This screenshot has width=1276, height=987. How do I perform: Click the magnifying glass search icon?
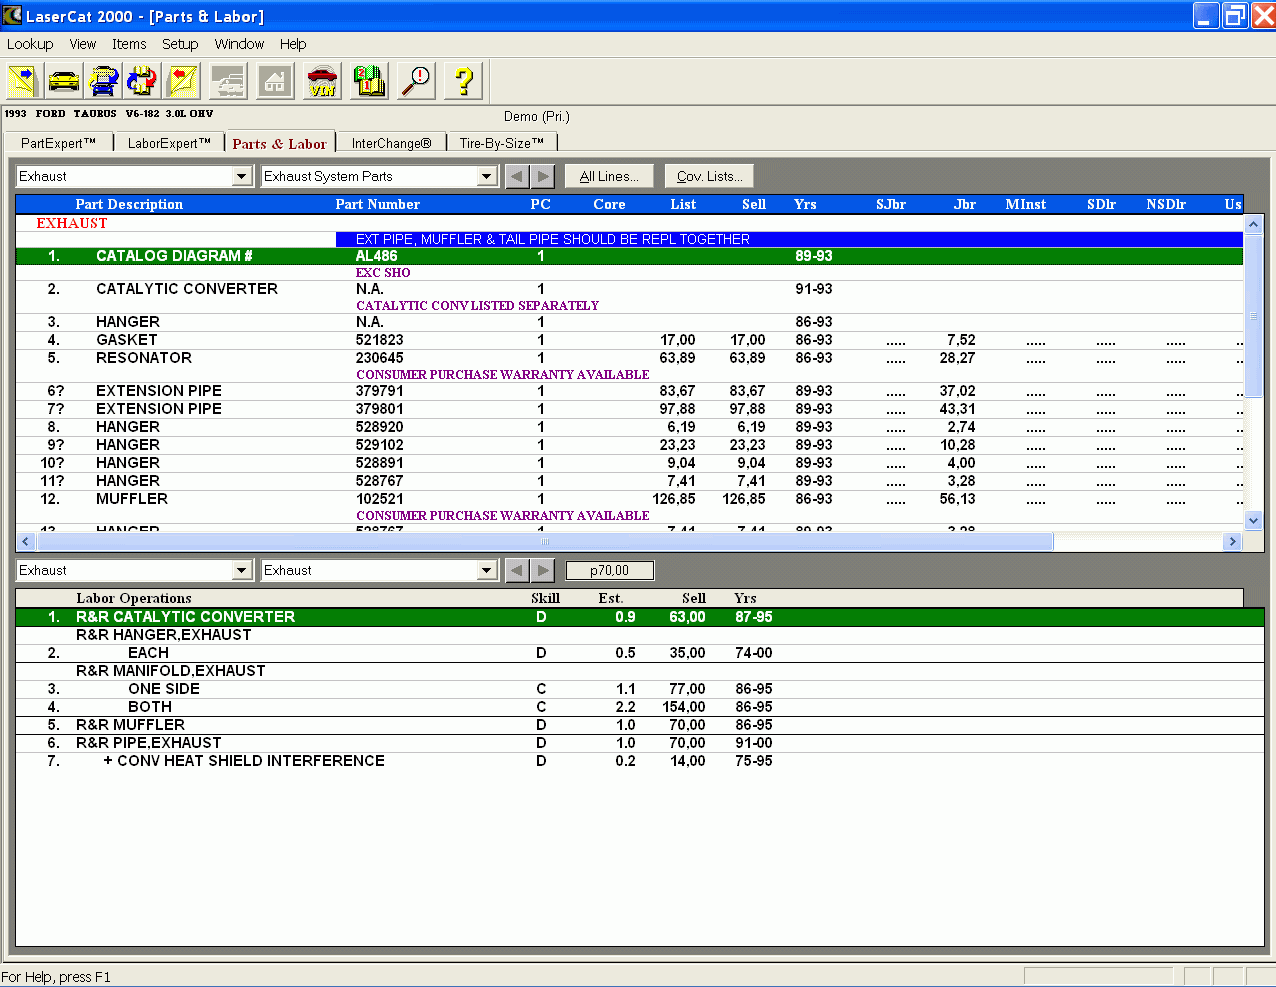[x=416, y=81]
